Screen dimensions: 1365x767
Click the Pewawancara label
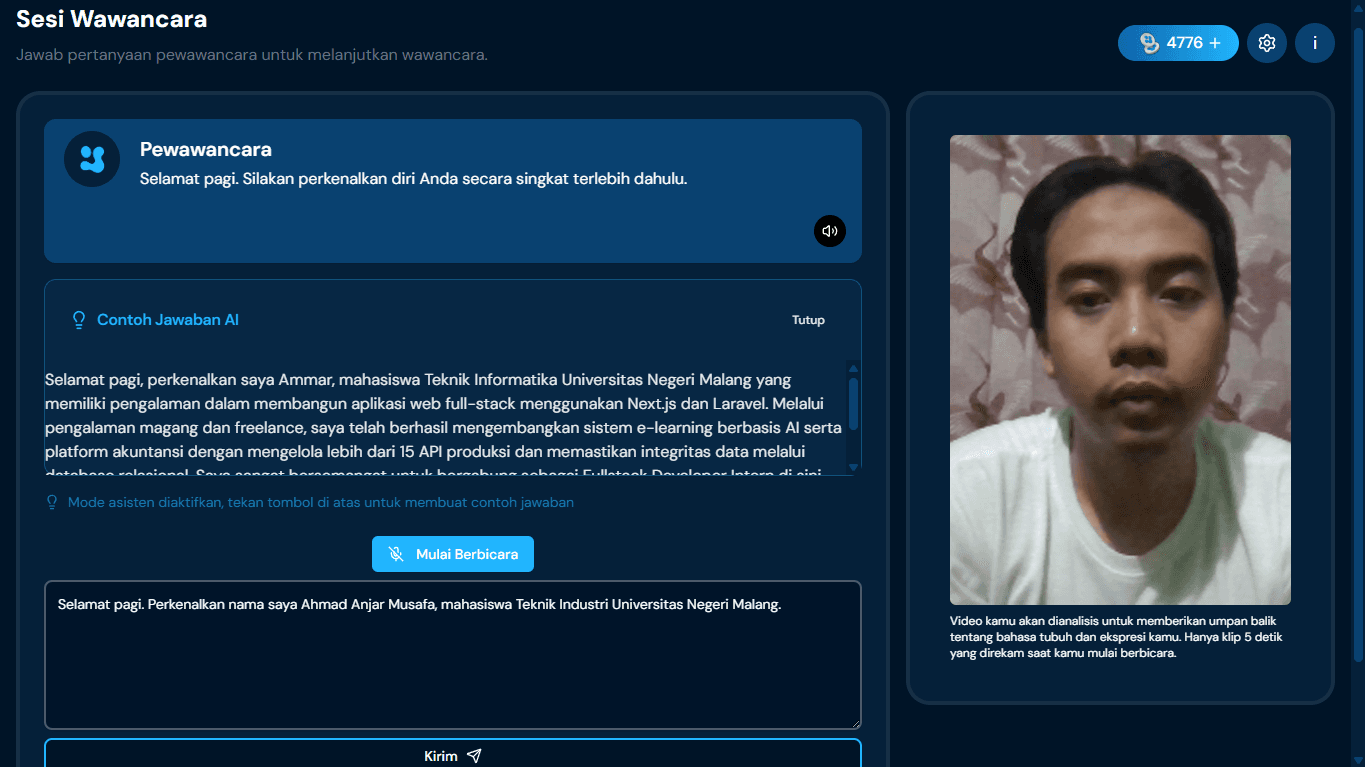tap(206, 149)
